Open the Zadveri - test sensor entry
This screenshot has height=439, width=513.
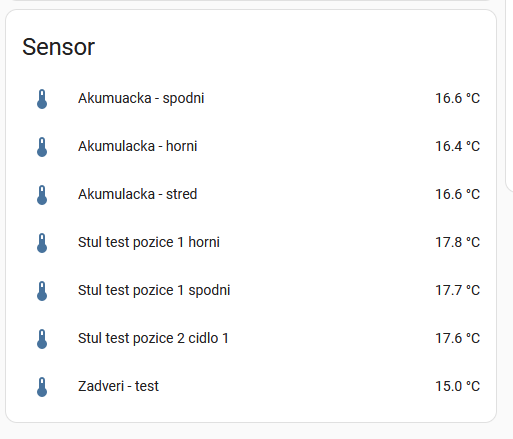click(118, 386)
